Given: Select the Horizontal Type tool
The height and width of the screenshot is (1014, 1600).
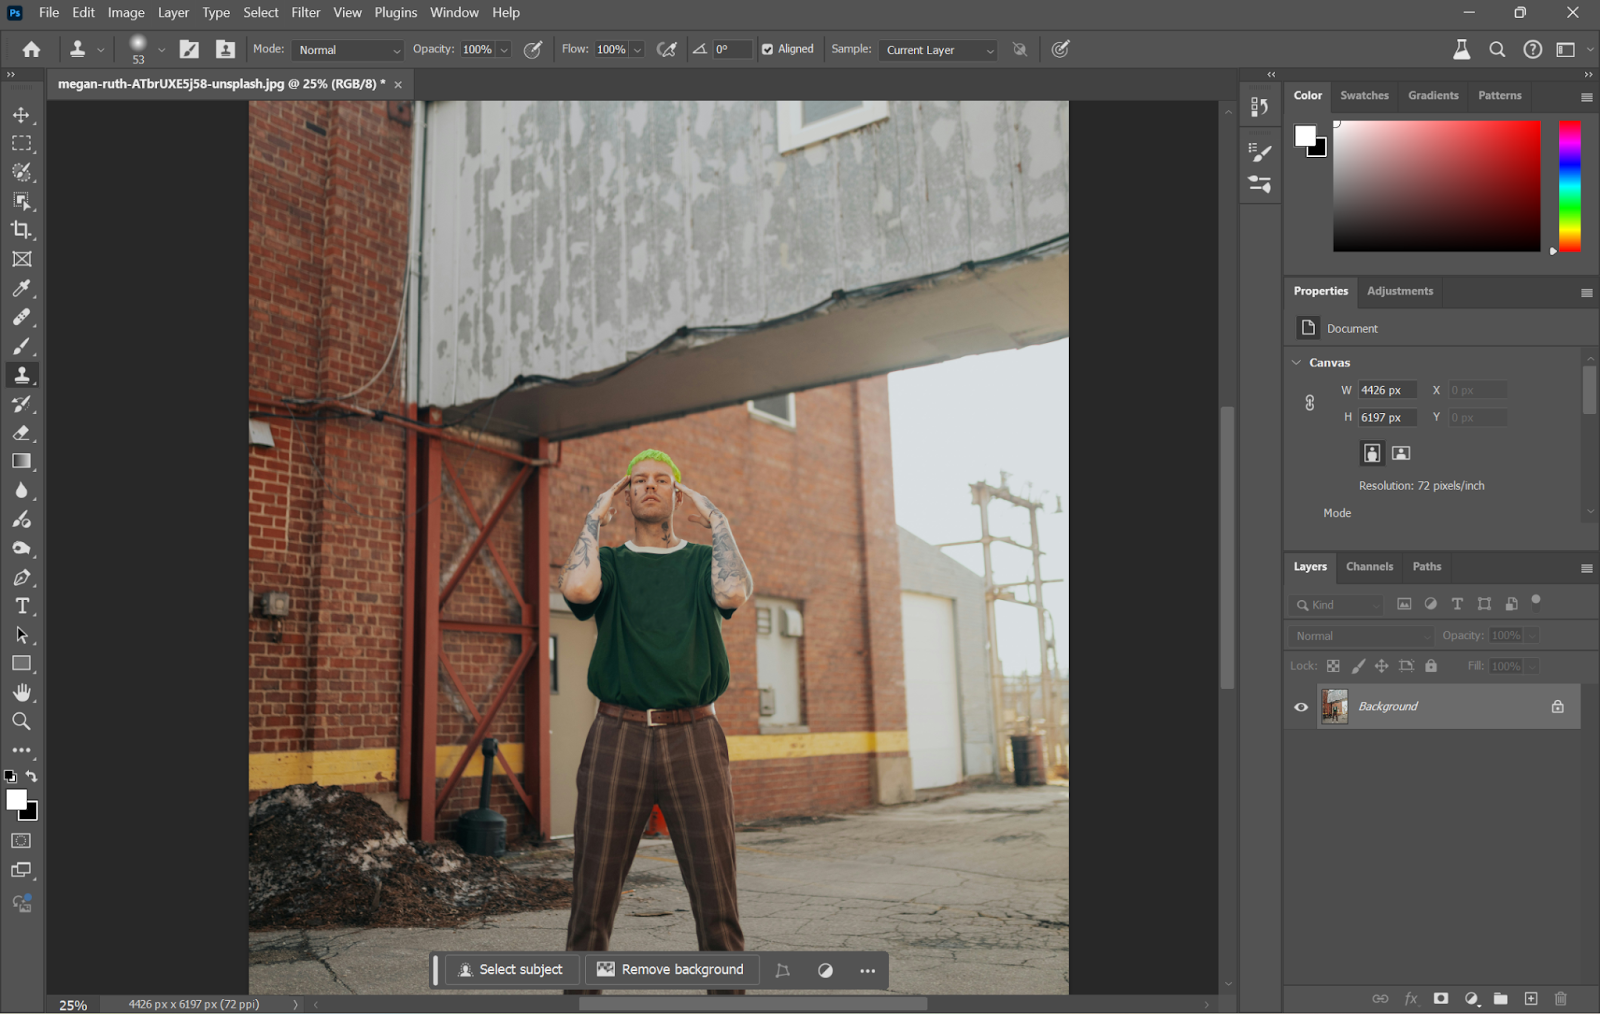Looking at the screenshot, I should pos(21,607).
